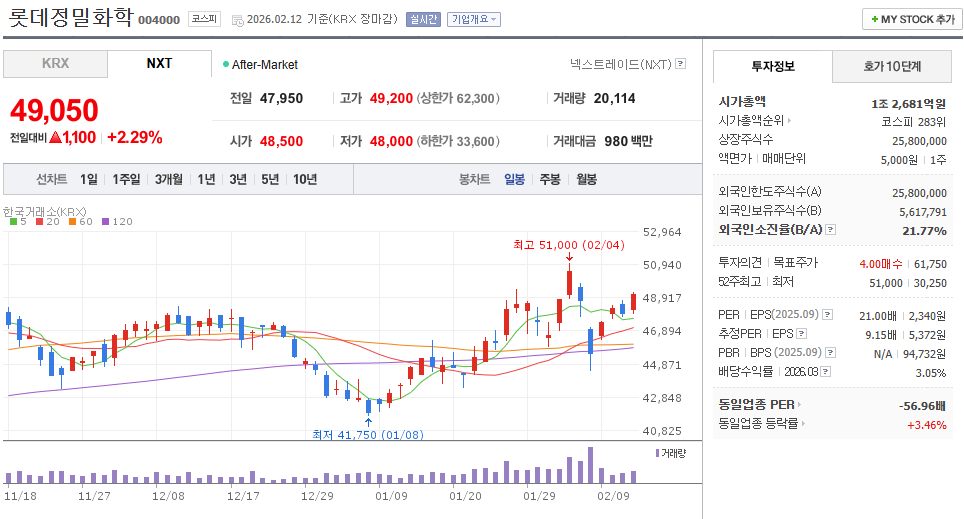Select 10년 line chart range
964x519 pixels.
305,180
